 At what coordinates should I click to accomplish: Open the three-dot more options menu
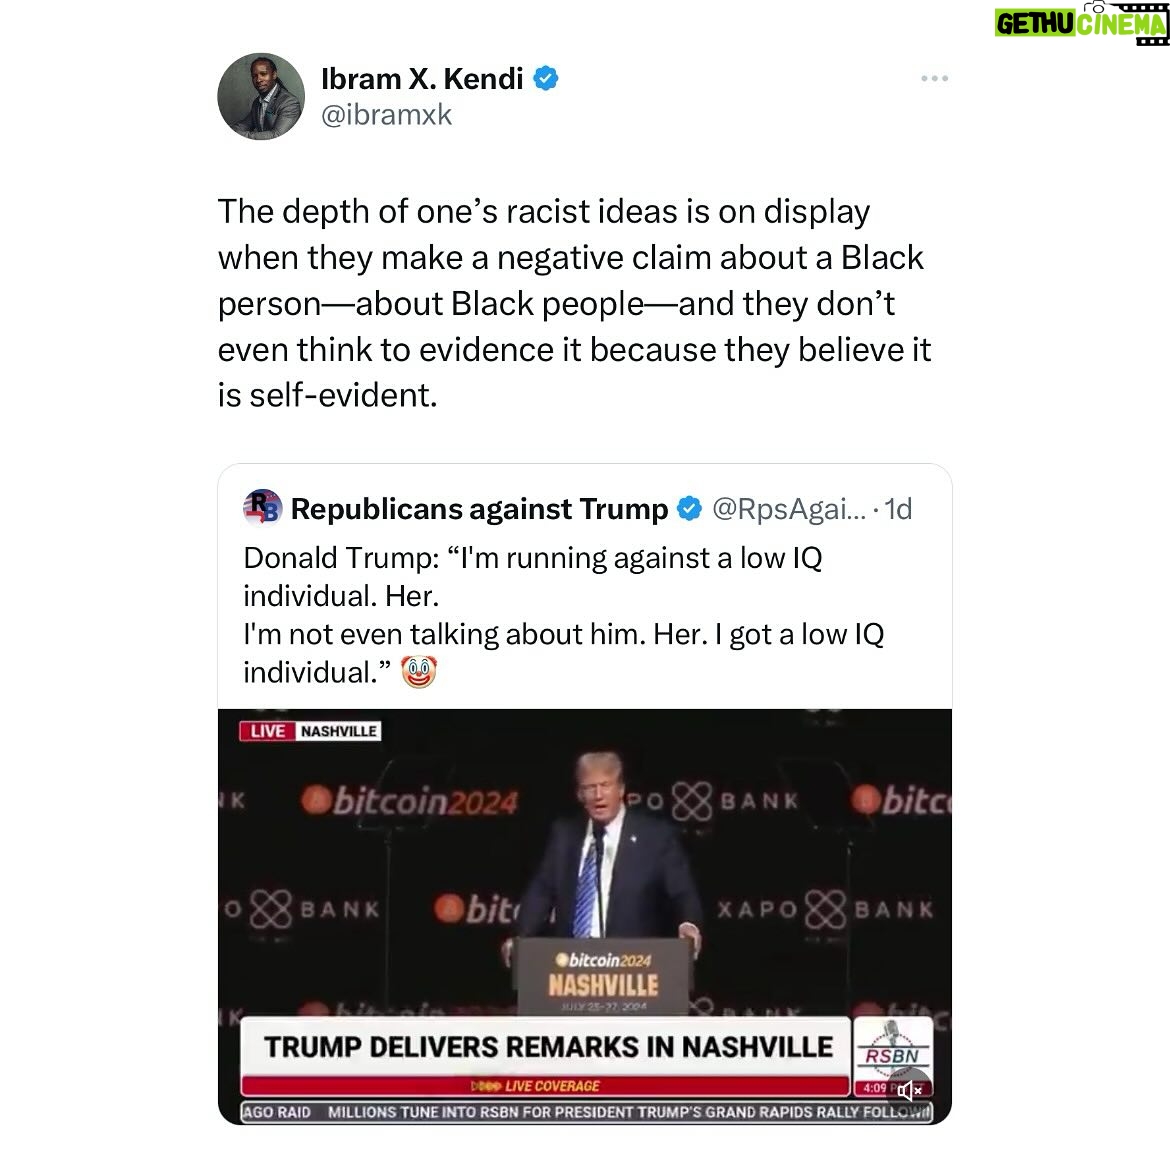934,78
